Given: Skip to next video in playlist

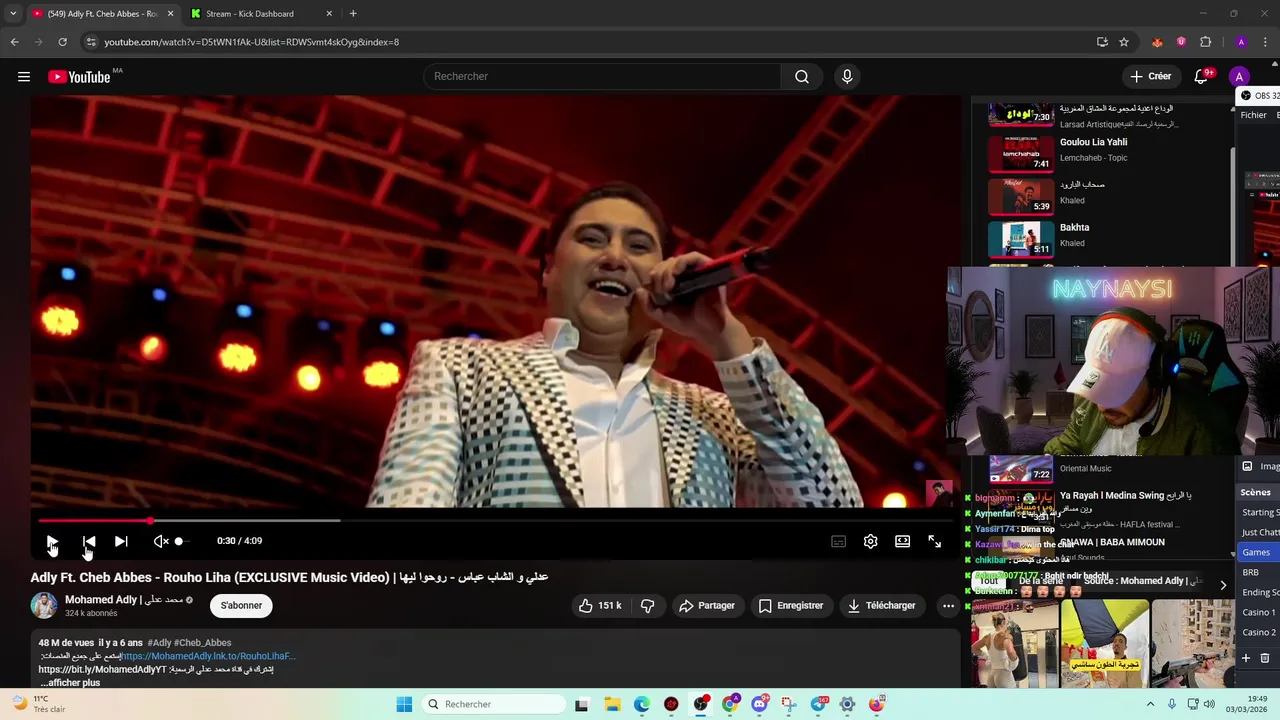Looking at the screenshot, I should pyautogui.click(x=121, y=541).
